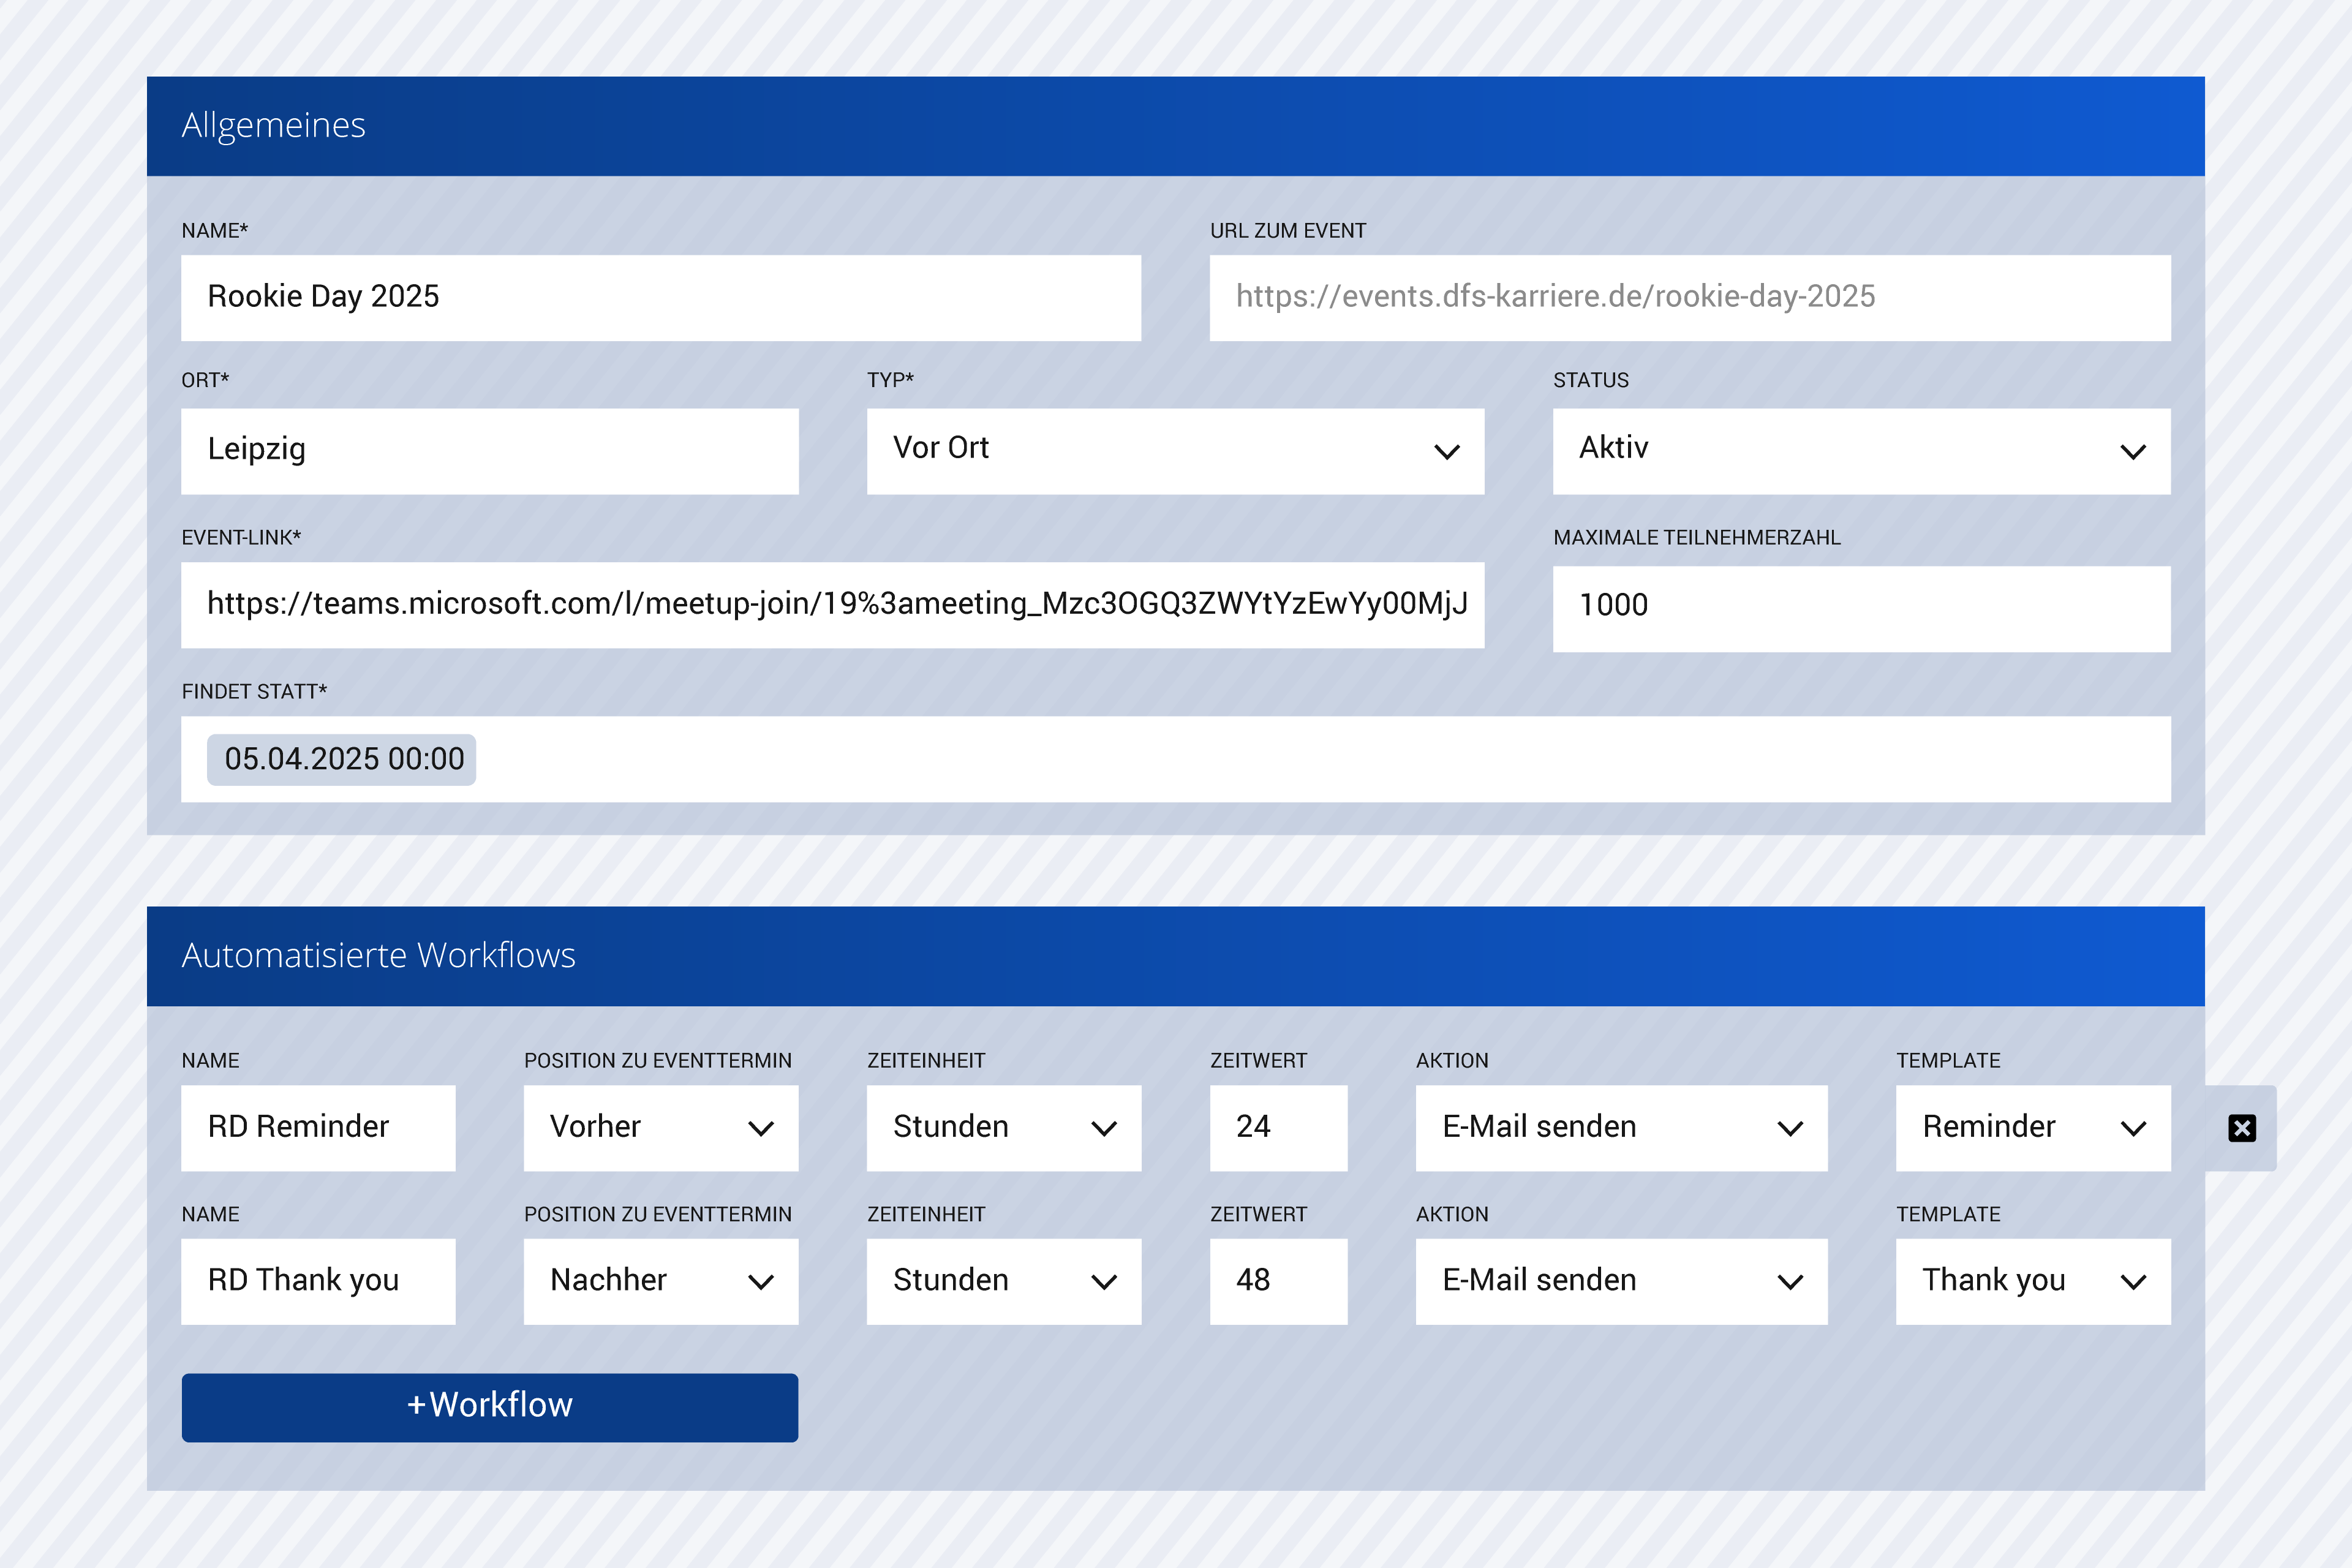
Task: Open the Thank you template dropdown
Action: 2032,1281
